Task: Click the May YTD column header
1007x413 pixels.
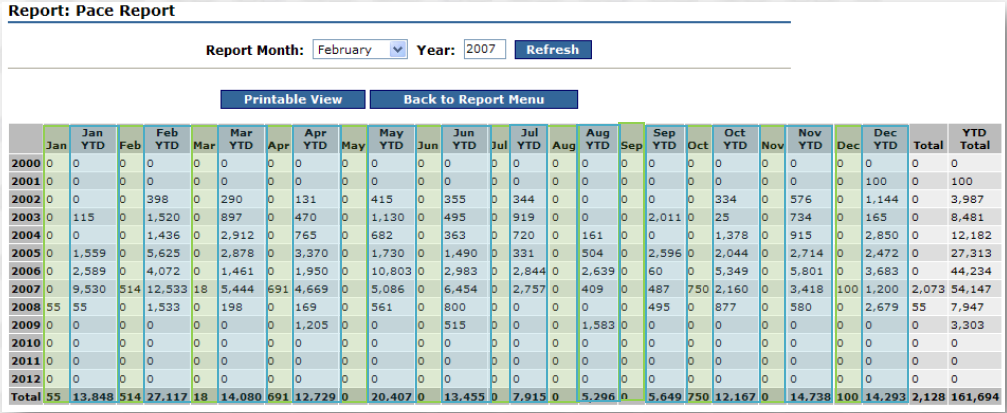Action: coord(391,139)
